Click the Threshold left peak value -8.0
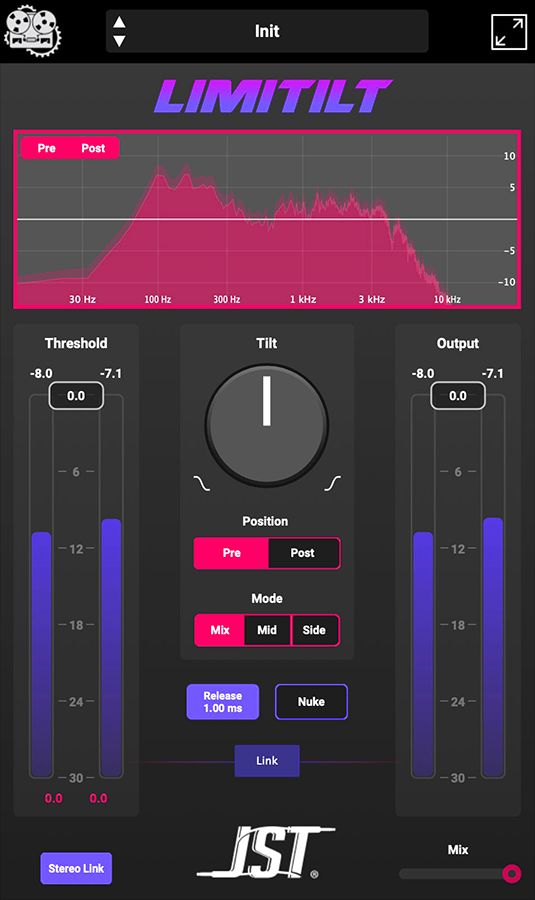Screen dimensions: 535x900 point(41,374)
